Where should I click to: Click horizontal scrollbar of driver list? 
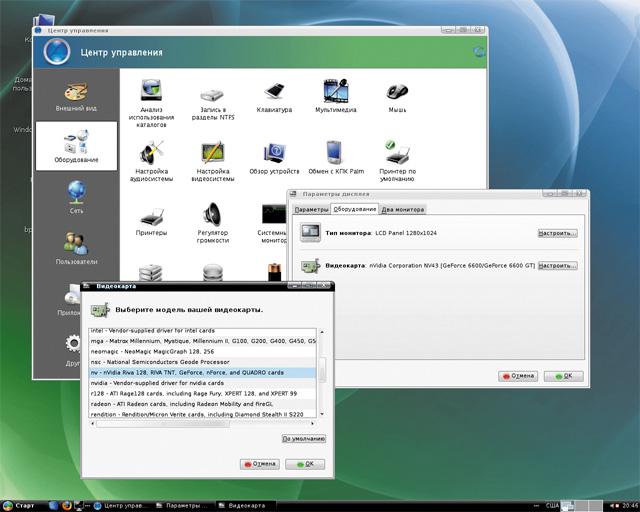[x=203, y=424]
